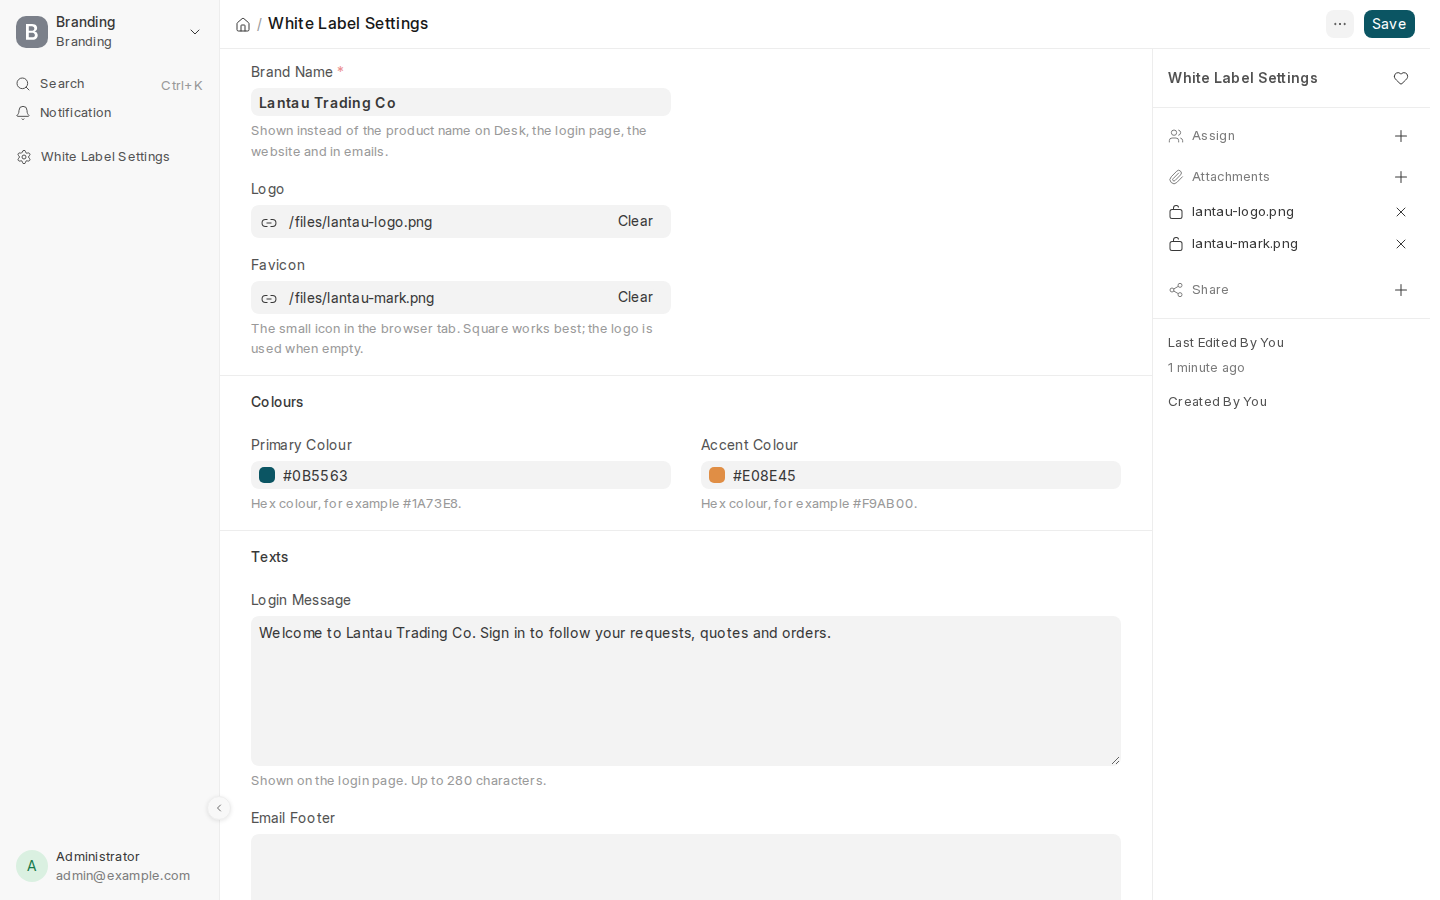This screenshot has height=900, width=1440.
Task: Click the Login Message text area
Action: click(x=686, y=691)
